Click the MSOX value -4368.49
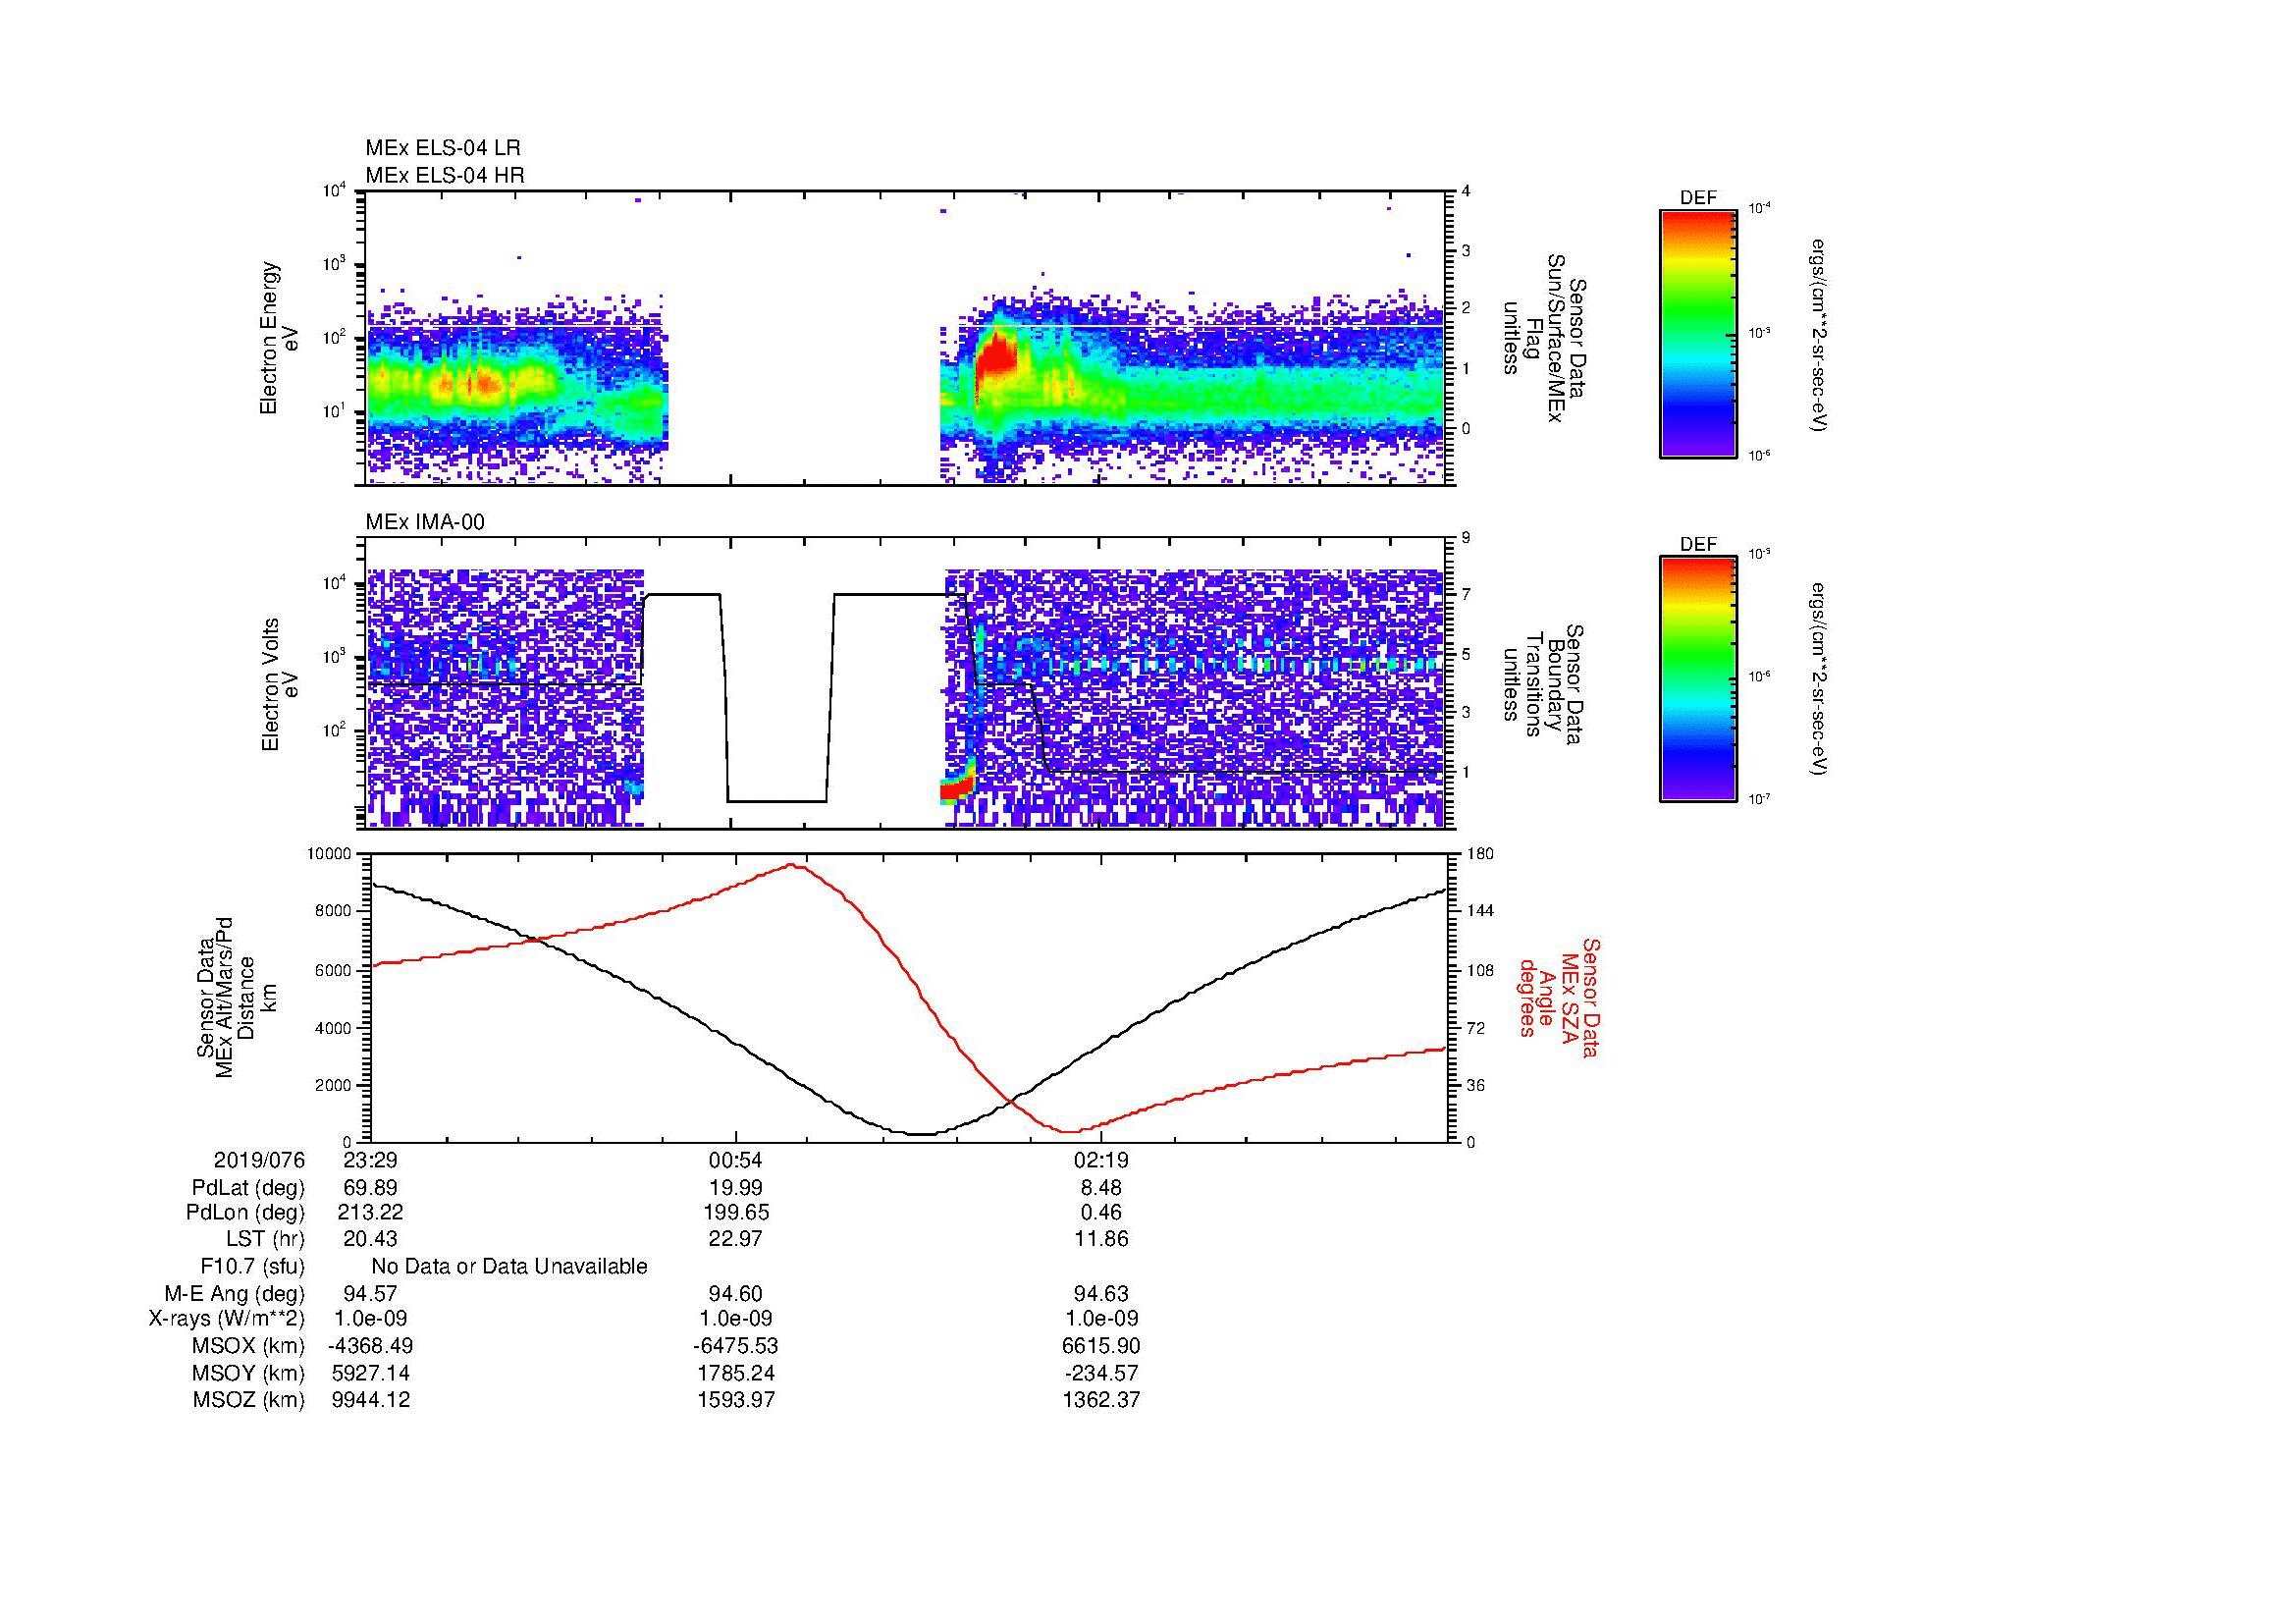 370,1347
